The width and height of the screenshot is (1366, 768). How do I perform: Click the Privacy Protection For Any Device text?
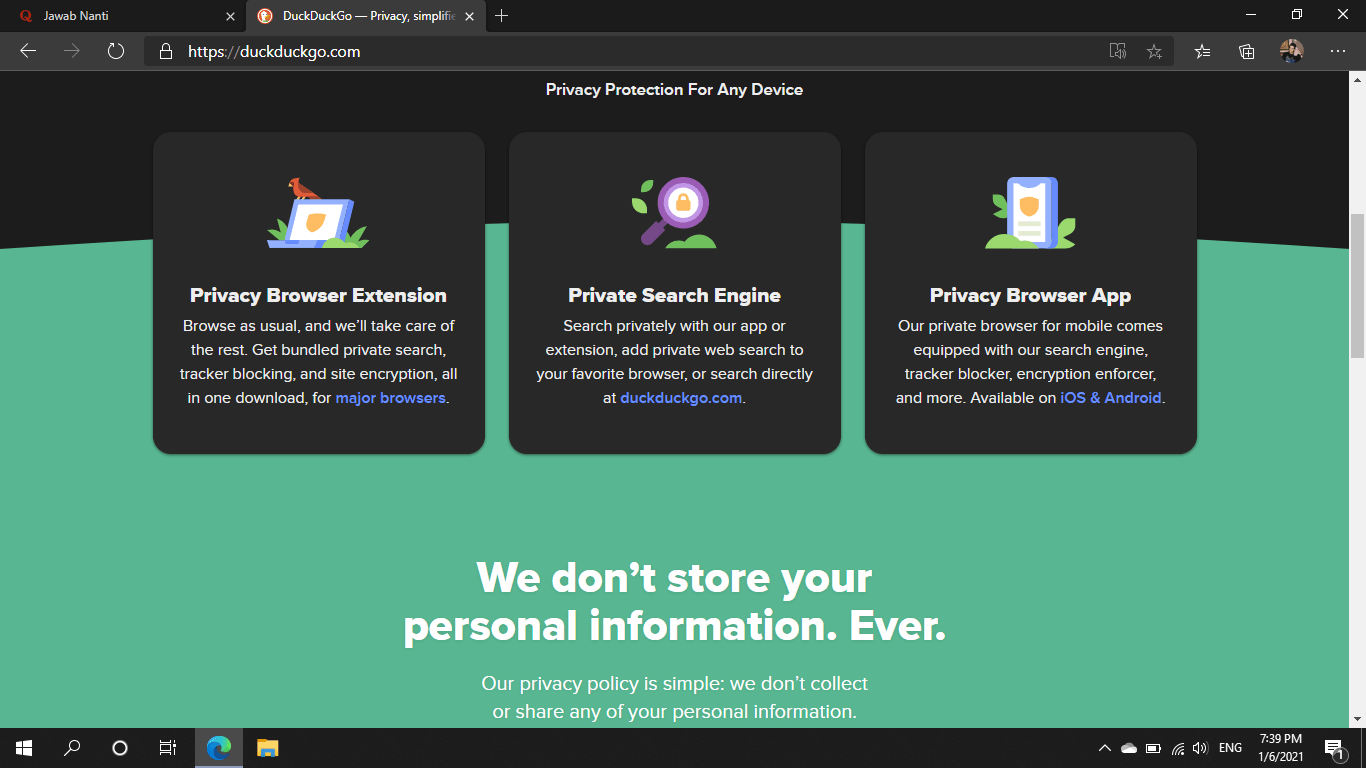pyautogui.click(x=674, y=89)
